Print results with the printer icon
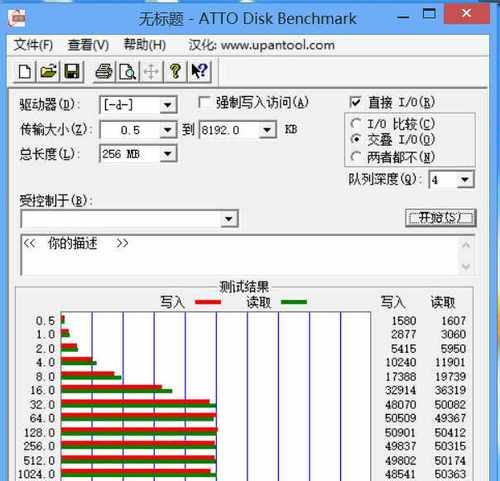 coord(104,72)
